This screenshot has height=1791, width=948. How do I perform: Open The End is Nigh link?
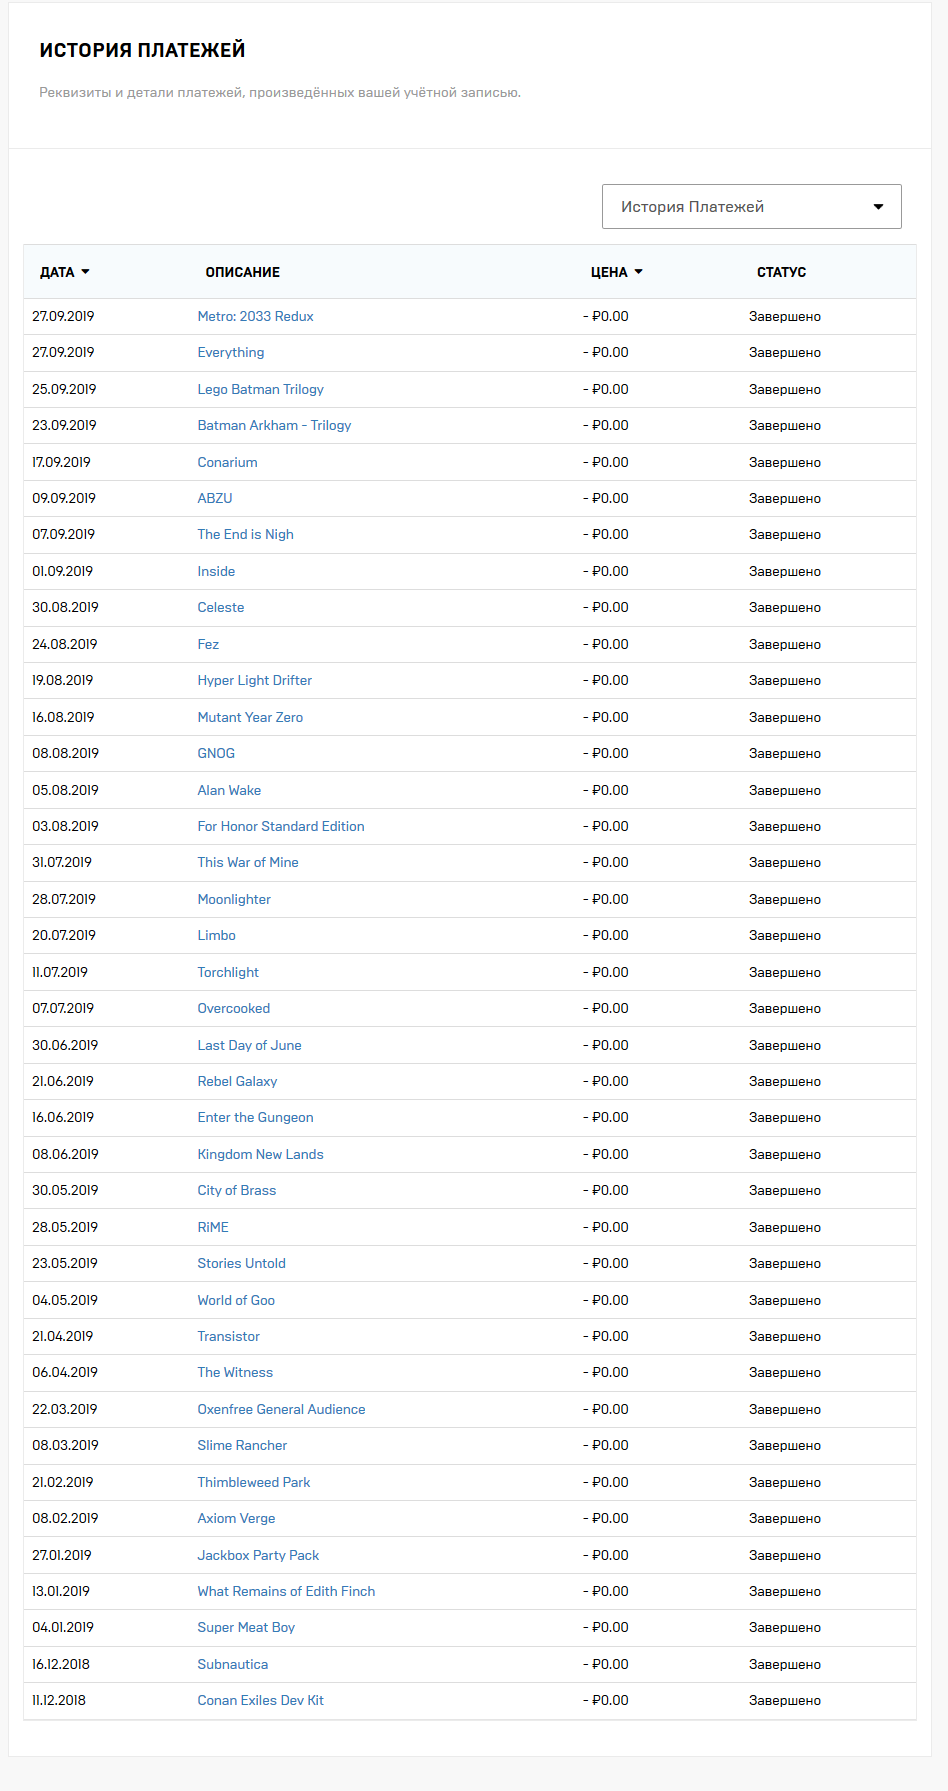(245, 534)
